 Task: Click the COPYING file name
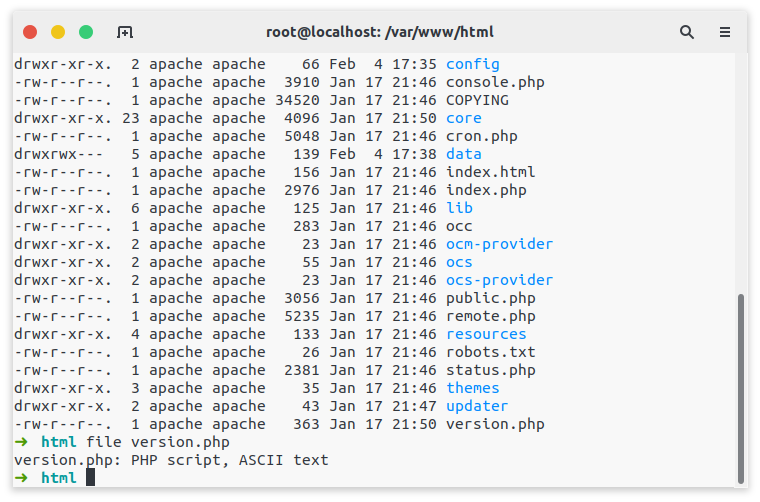(477, 100)
